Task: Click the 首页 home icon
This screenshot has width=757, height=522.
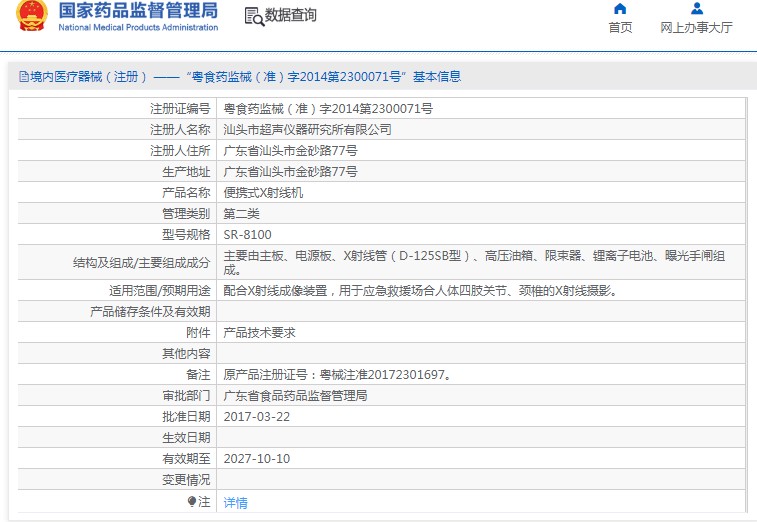Action: click(620, 9)
